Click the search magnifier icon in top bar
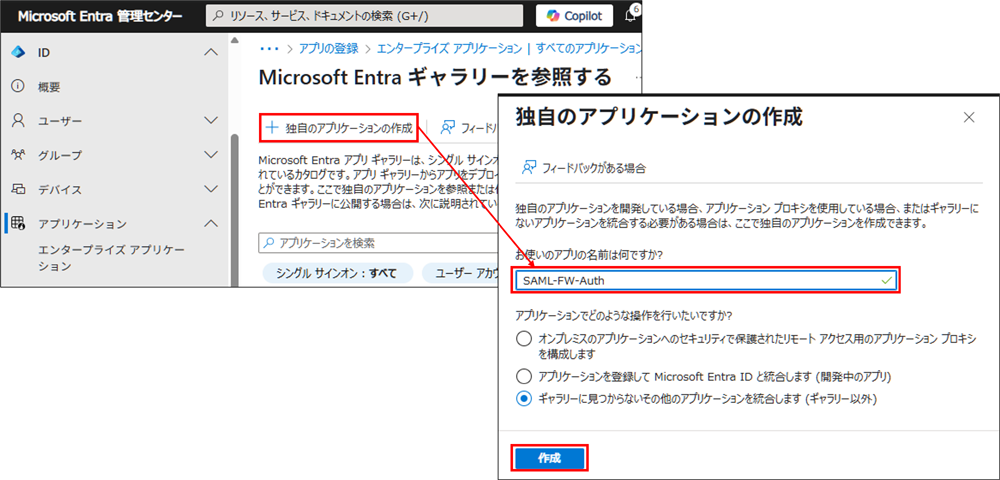Image resolution: width=1000 pixels, height=480 pixels. 220,17
